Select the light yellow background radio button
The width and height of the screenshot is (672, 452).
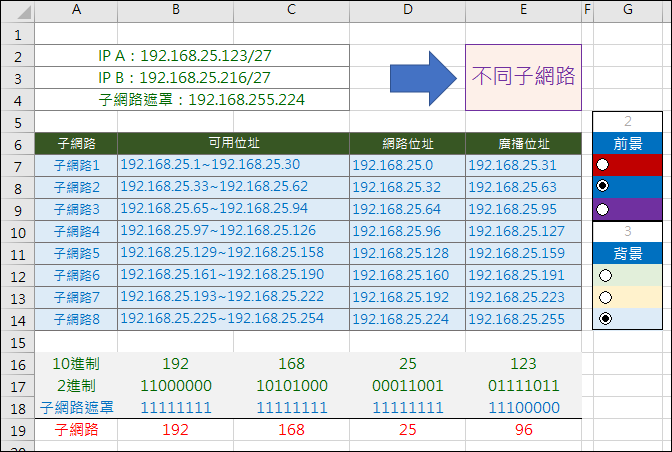point(605,297)
